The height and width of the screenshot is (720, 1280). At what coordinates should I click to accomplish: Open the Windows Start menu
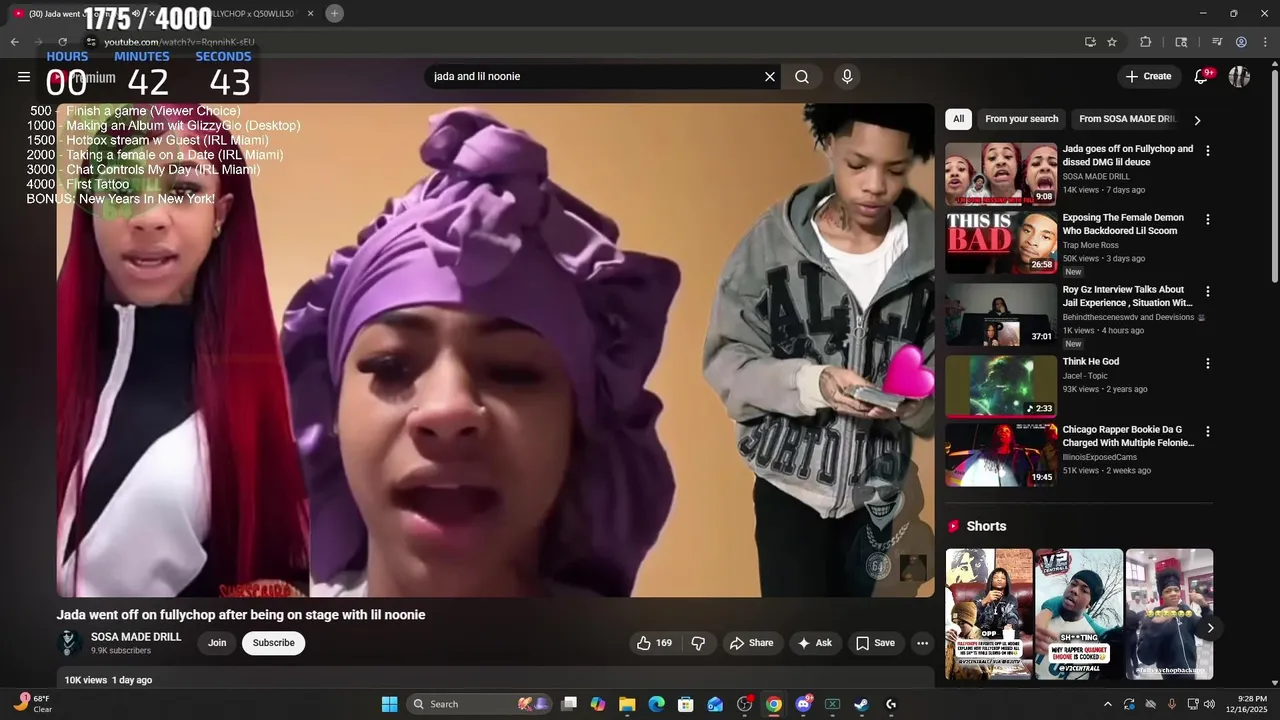(x=389, y=704)
